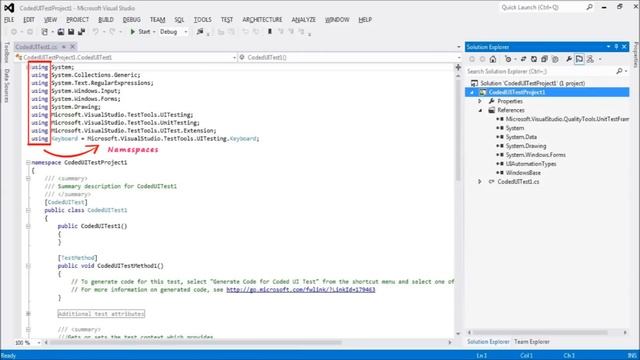This screenshot has width=640, height=360.
Task: Click the New Project toolbar icon
Action: [45, 32]
